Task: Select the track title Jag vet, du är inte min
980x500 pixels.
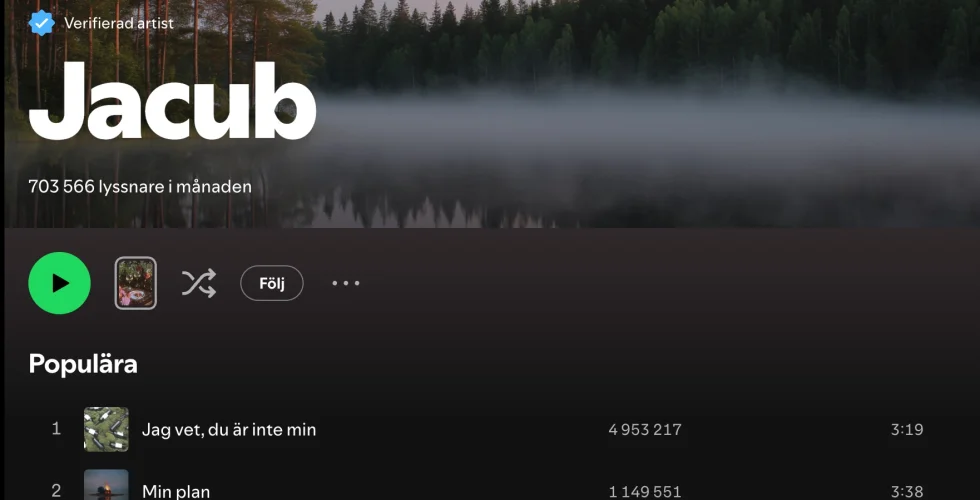Action: click(x=229, y=430)
